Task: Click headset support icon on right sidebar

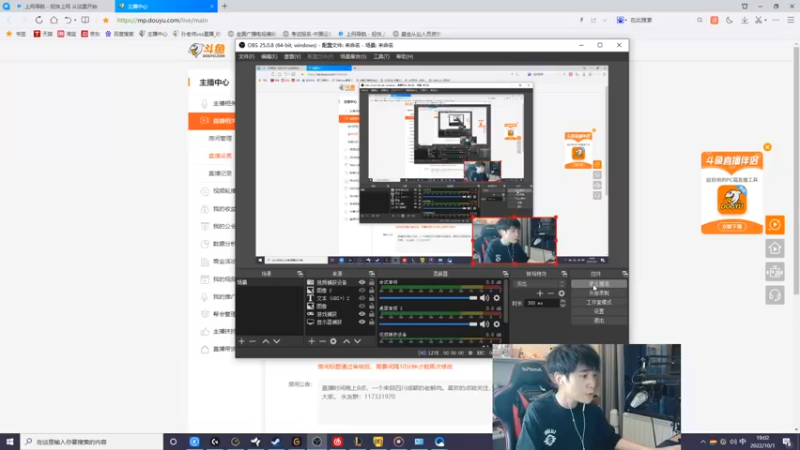Action: (x=774, y=295)
